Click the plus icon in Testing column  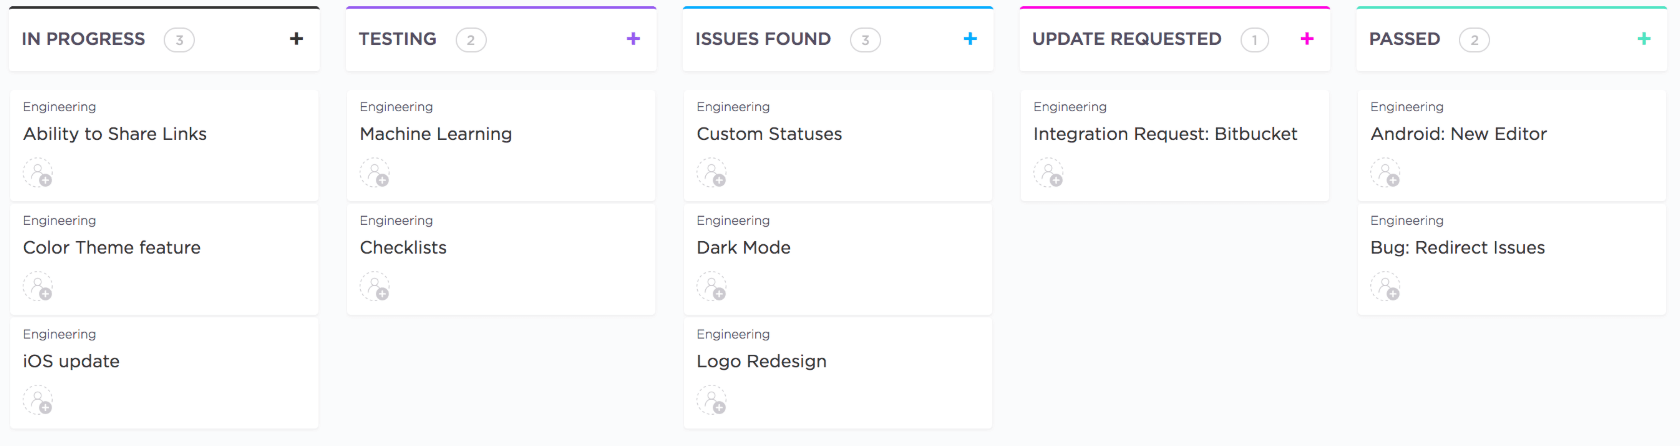[x=633, y=39]
